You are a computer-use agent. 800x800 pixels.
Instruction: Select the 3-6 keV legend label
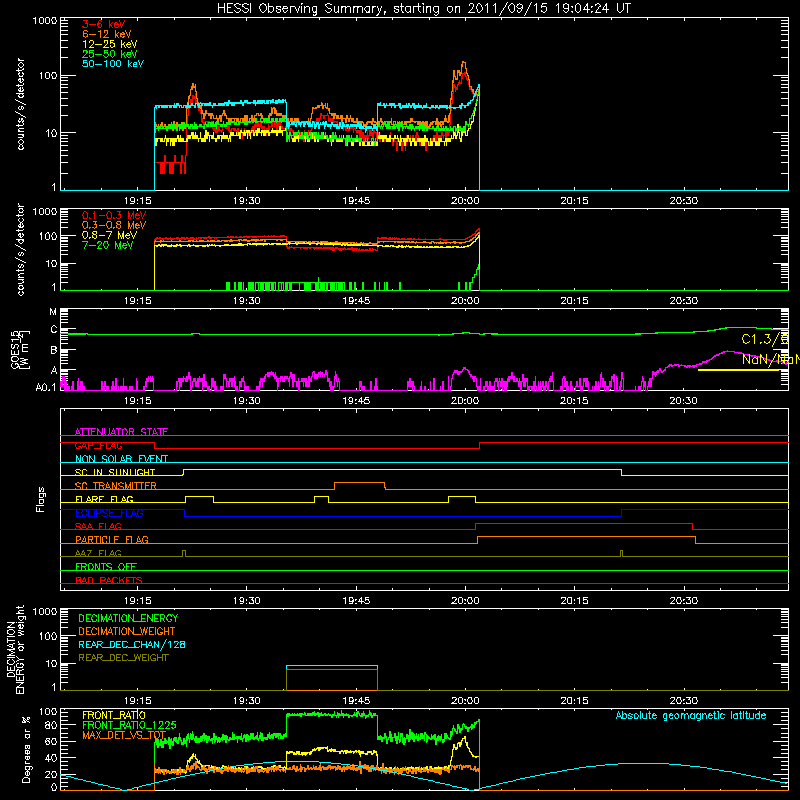[x=104, y=24]
